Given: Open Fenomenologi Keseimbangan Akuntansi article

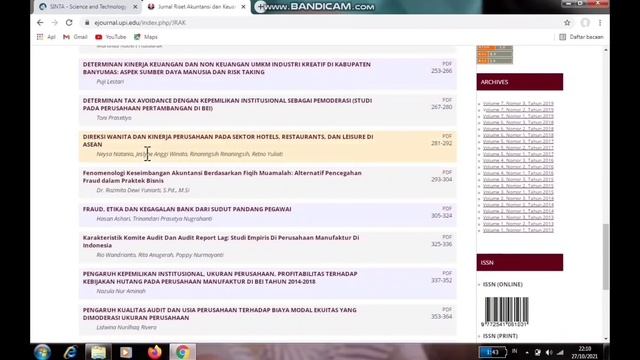Looking at the screenshot, I should coord(222,177).
